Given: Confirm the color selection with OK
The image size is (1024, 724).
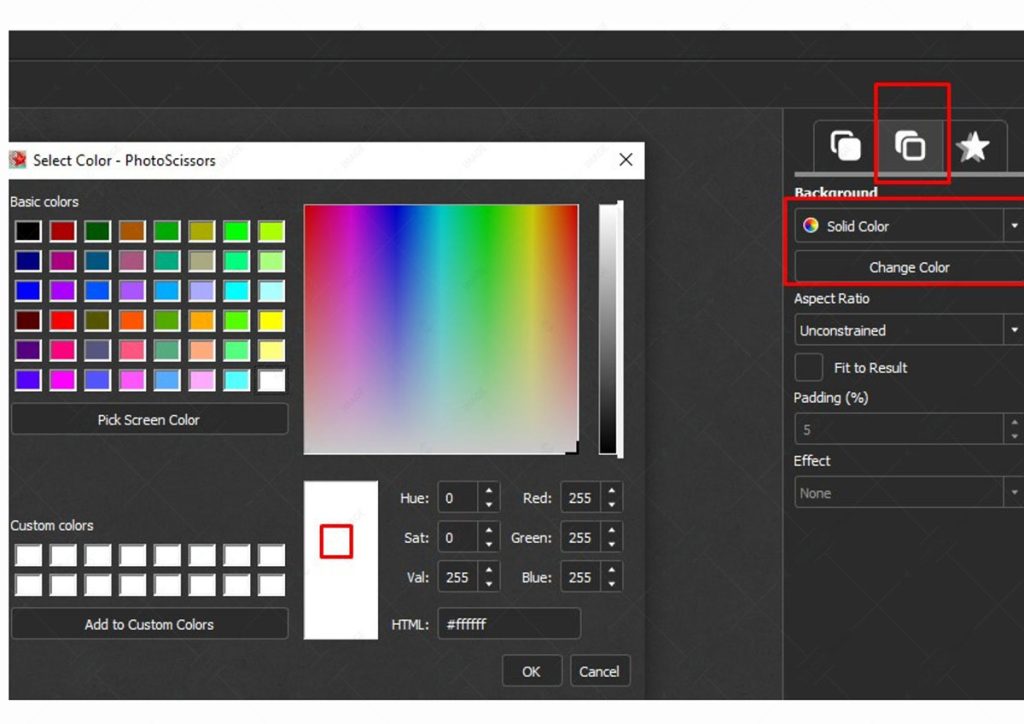Looking at the screenshot, I should tap(531, 670).
